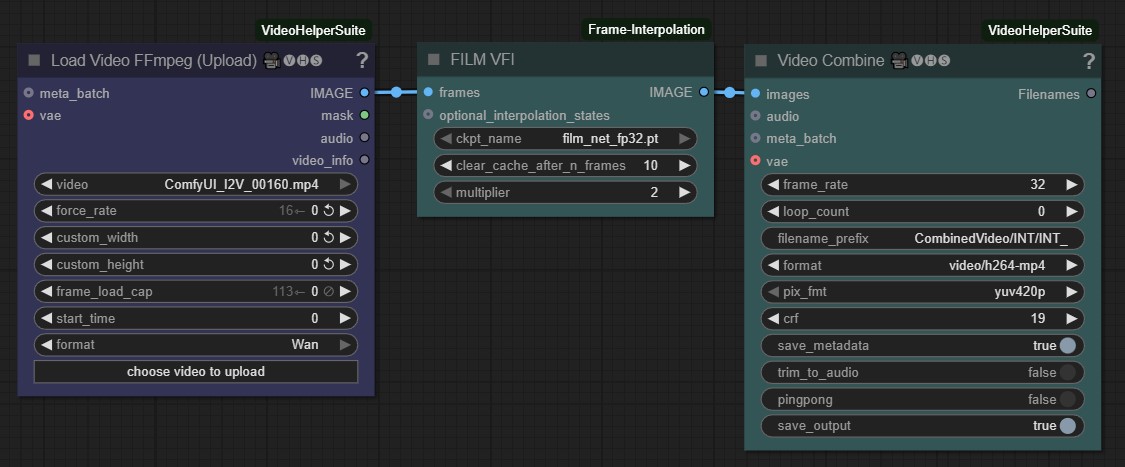Decrease force_rate with left arrow
1125x467 pixels.
click(x=47, y=211)
